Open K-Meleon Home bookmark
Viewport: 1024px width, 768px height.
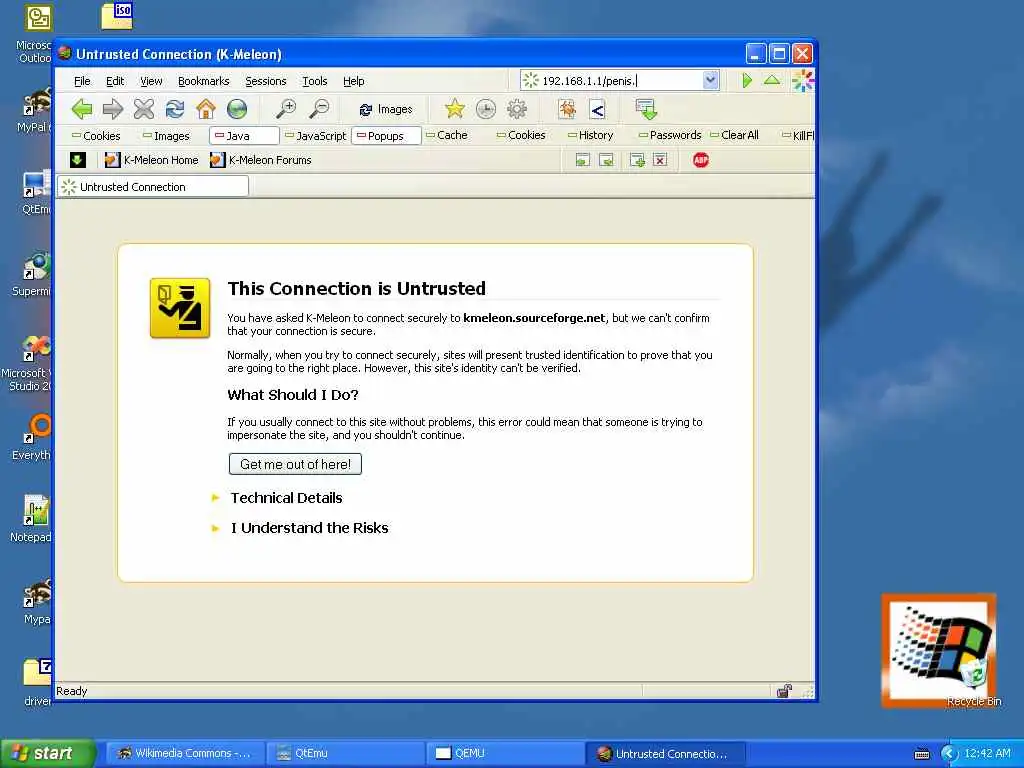click(152, 160)
